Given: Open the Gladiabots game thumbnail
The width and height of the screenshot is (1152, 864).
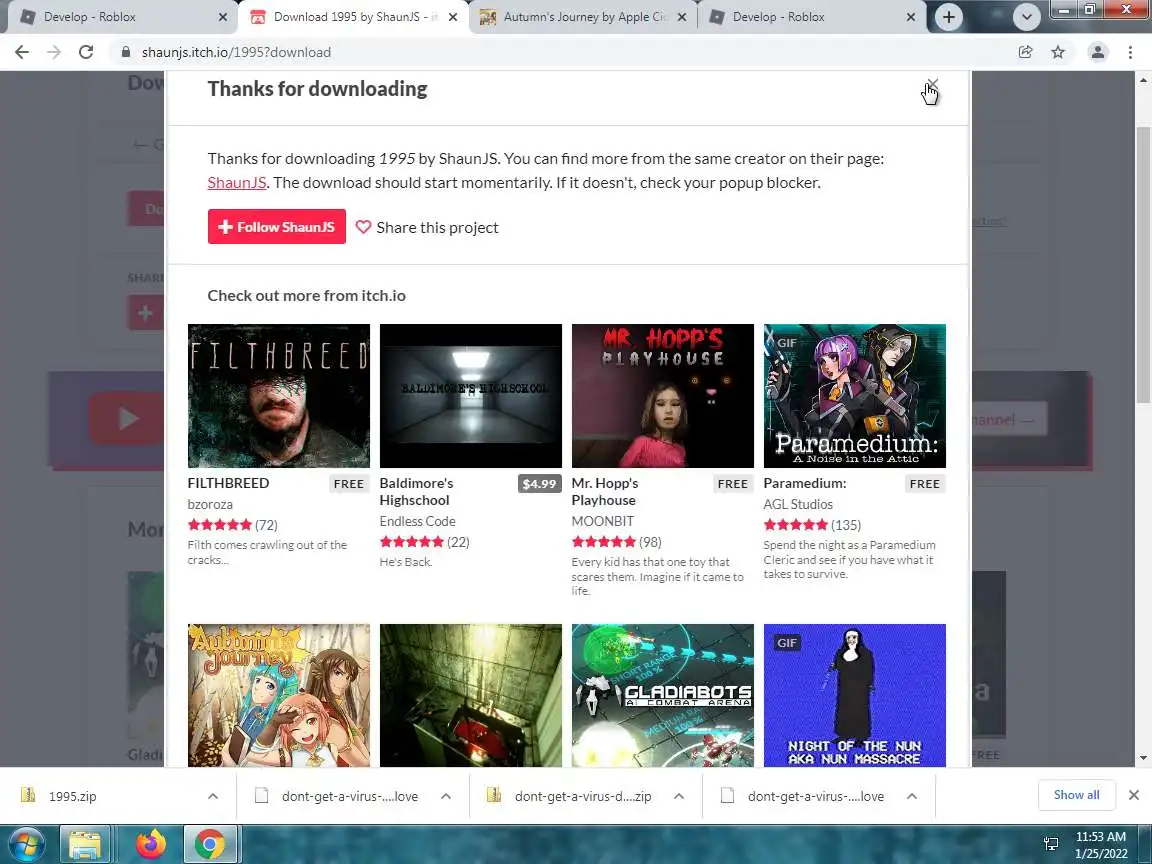Looking at the screenshot, I should (x=663, y=695).
